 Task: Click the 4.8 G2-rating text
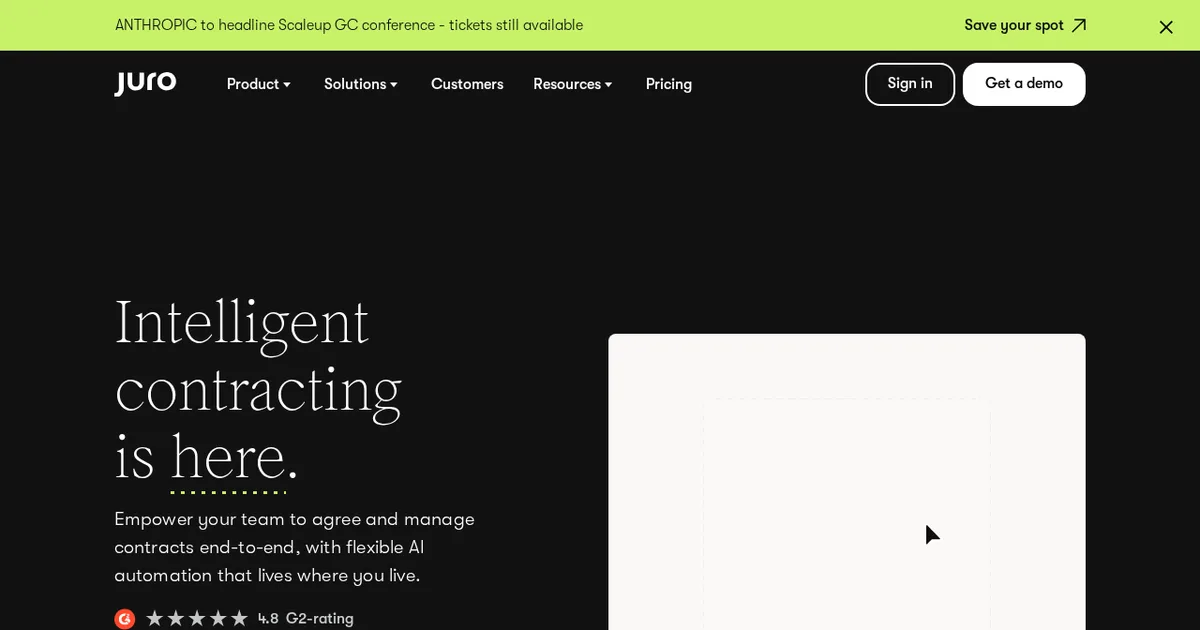[x=306, y=619]
